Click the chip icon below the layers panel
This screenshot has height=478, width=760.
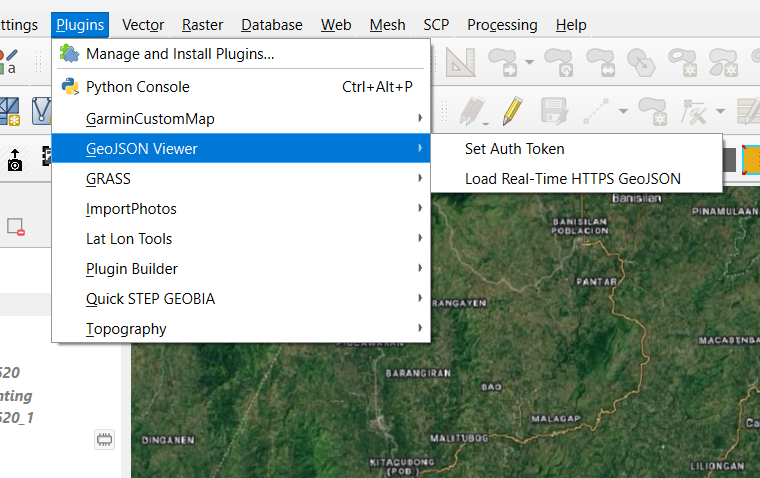point(104,440)
